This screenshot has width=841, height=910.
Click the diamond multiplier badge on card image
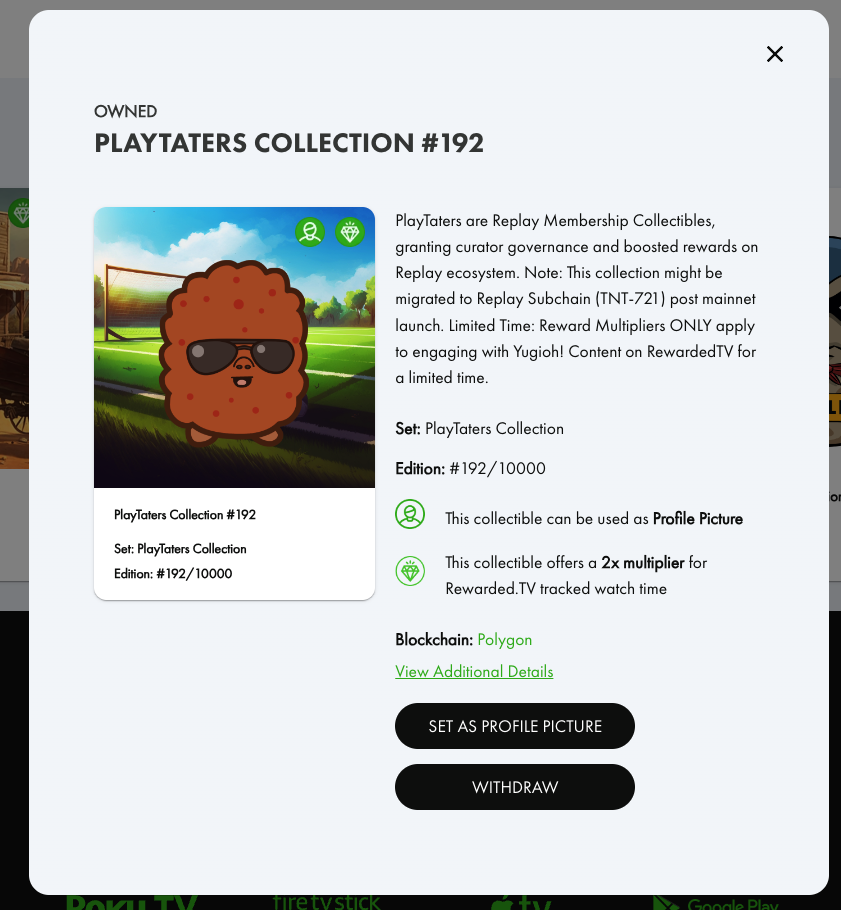point(350,232)
